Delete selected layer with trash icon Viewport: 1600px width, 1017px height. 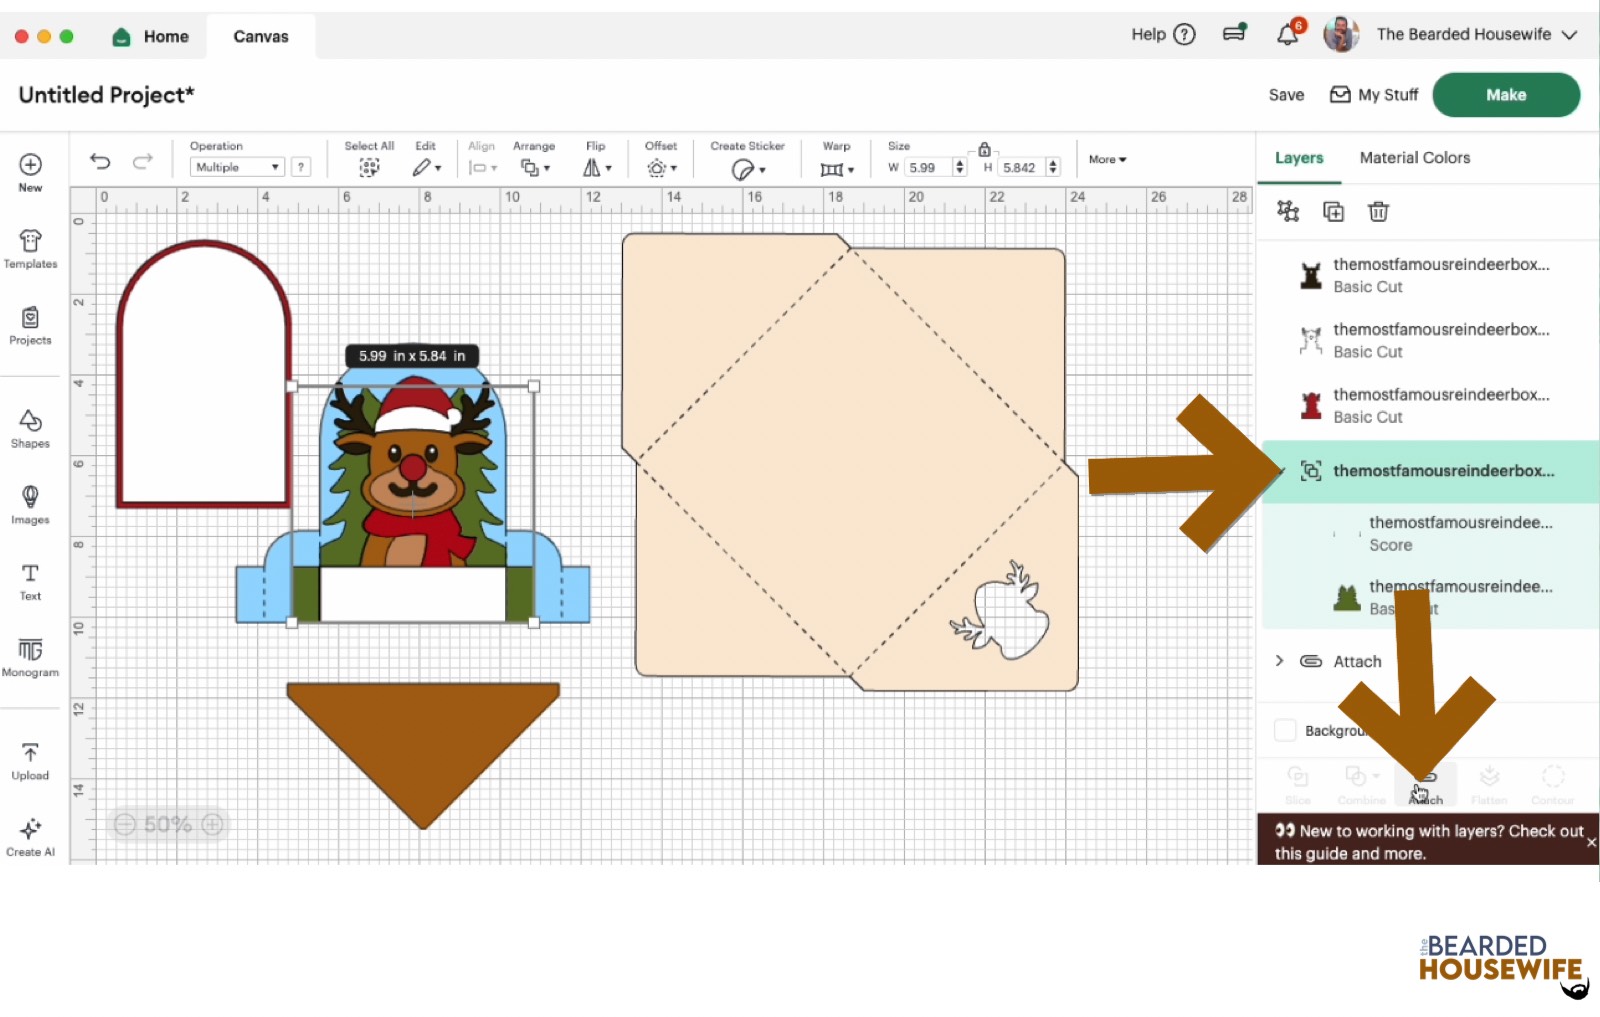click(1378, 211)
